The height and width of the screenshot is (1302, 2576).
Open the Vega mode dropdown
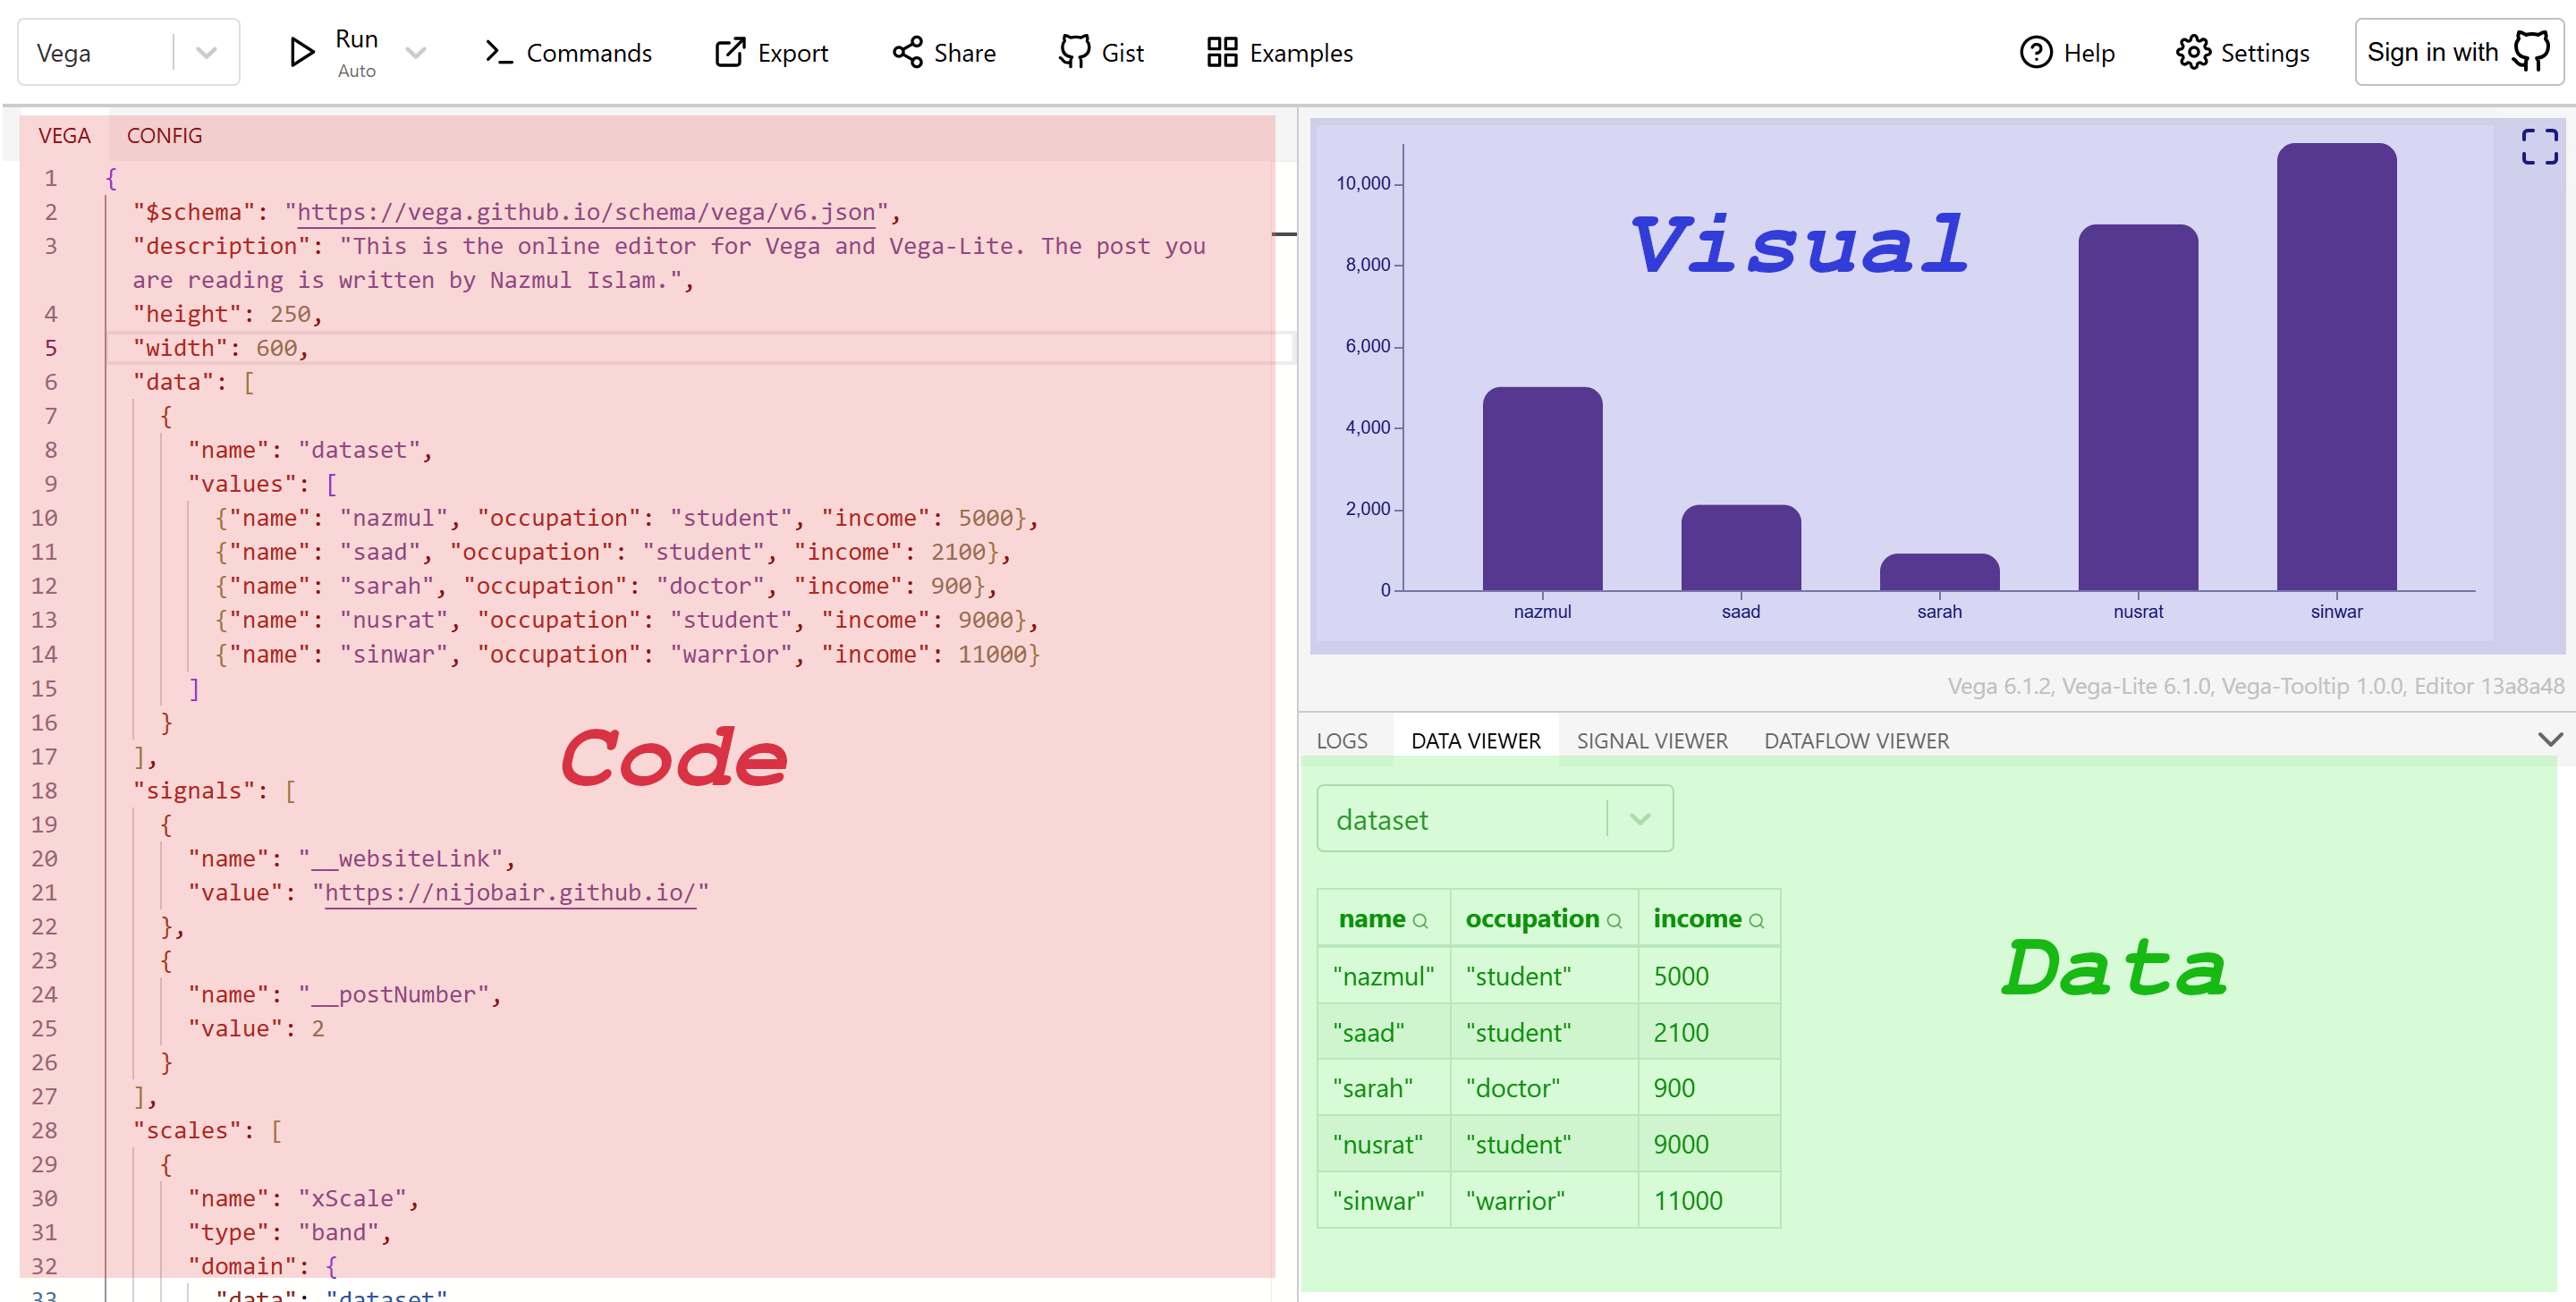pyautogui.click(x=128, y=52)
